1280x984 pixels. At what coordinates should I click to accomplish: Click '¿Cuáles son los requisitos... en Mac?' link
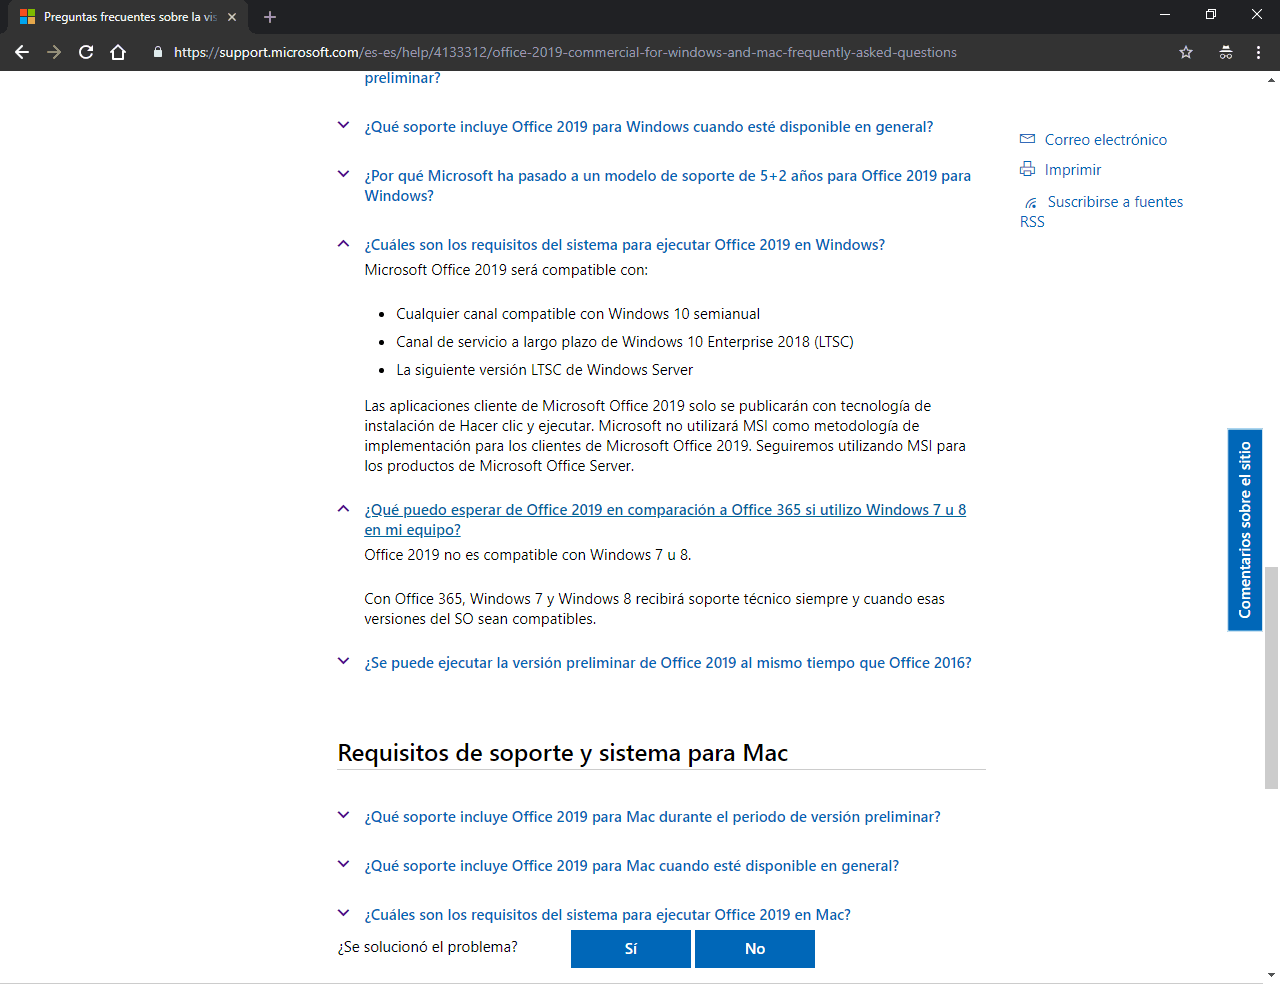tap(608, 915)
